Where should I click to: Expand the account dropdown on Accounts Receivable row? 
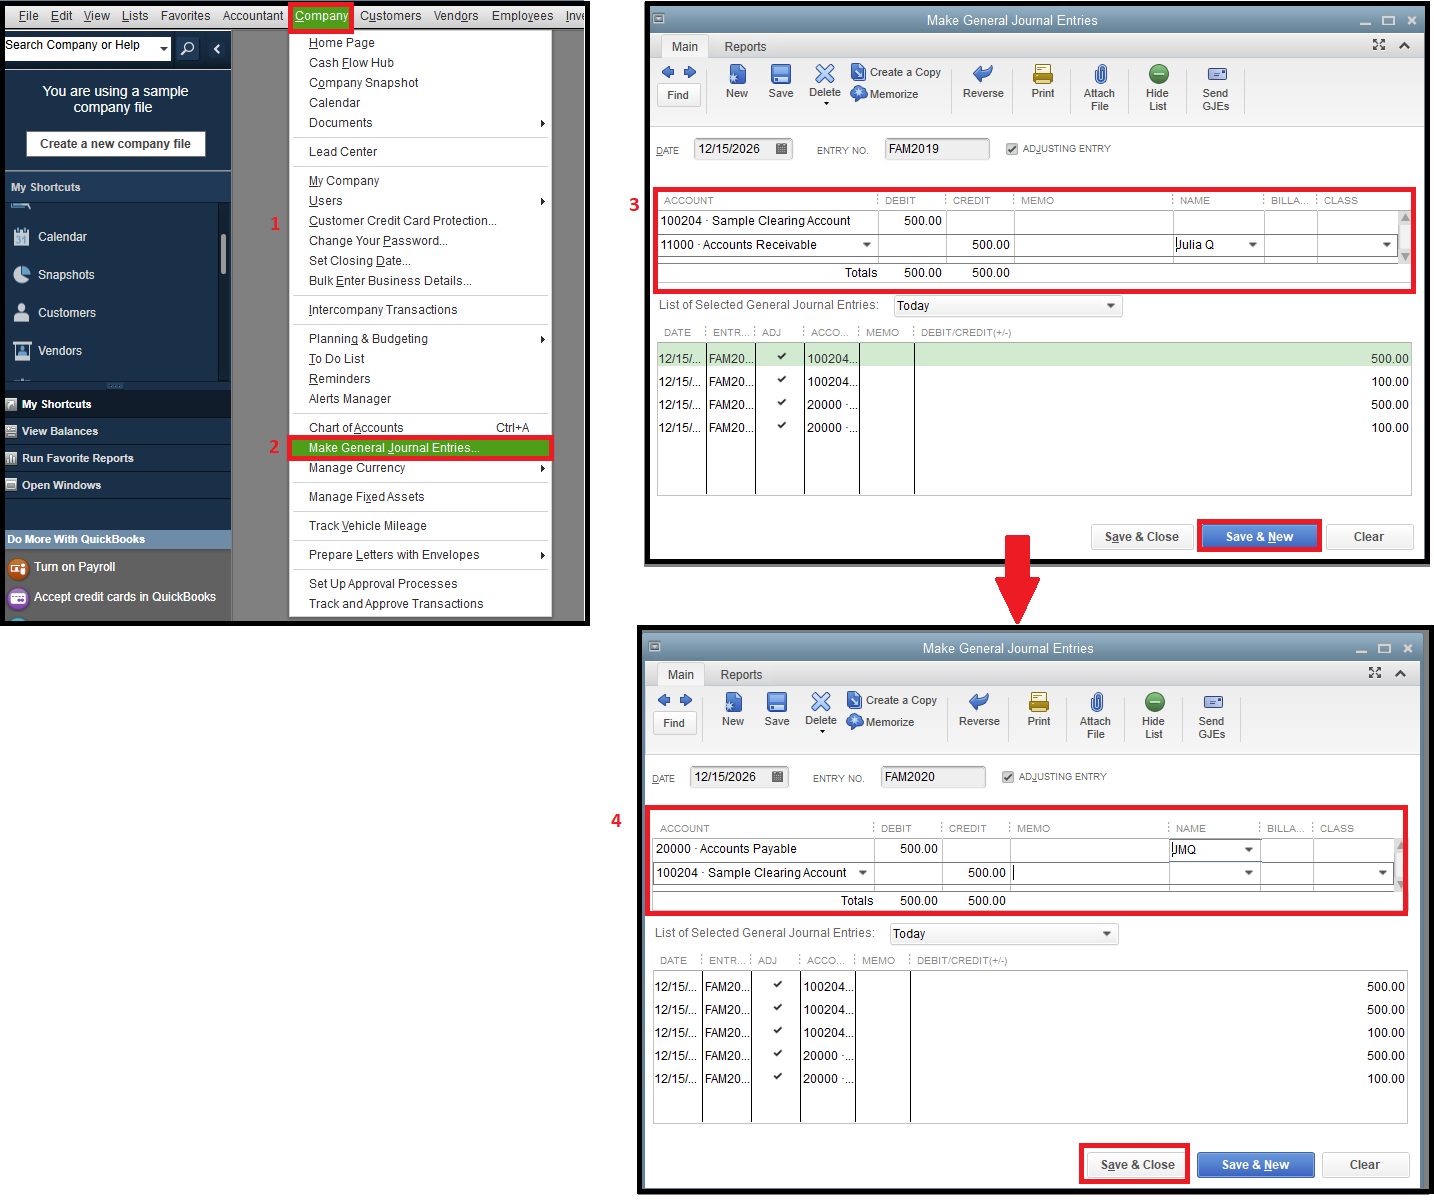866,244
